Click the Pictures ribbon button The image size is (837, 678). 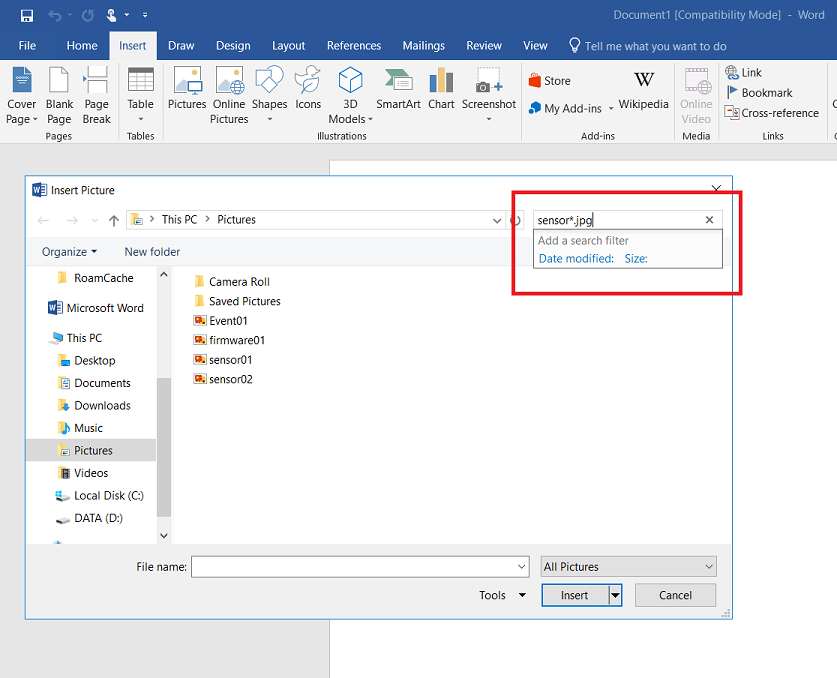click(187, 89)
